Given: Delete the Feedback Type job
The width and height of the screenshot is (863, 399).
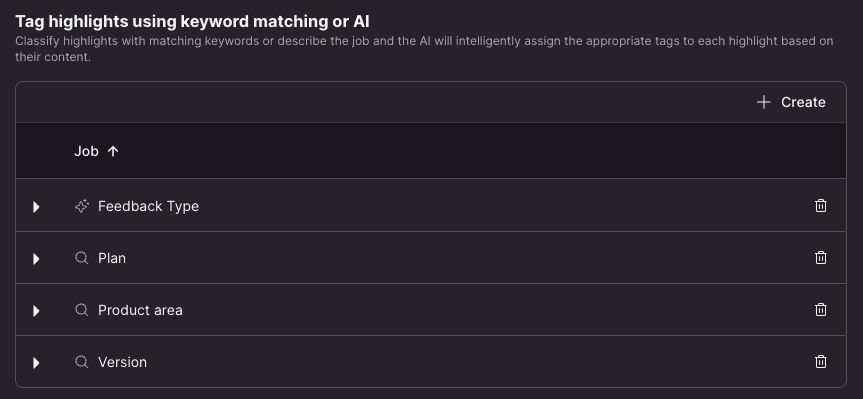Looking at the screenshot, I should [820, 206].
